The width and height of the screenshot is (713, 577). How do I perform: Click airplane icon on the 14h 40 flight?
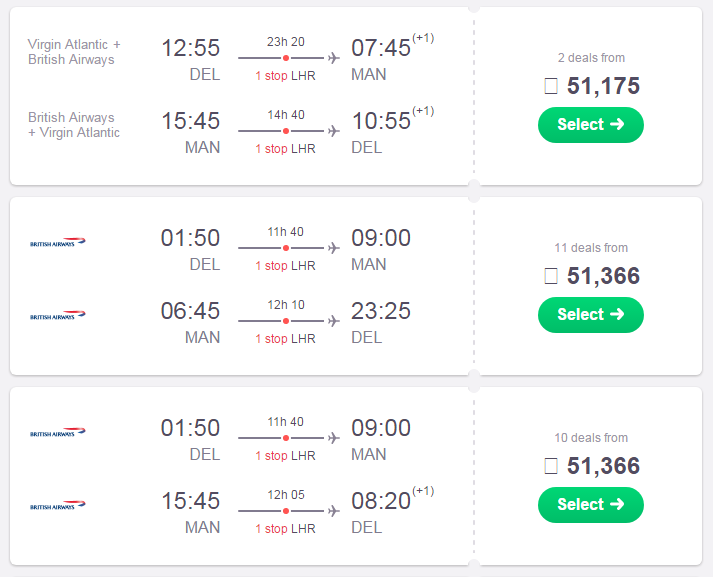(x=334, y=131)
